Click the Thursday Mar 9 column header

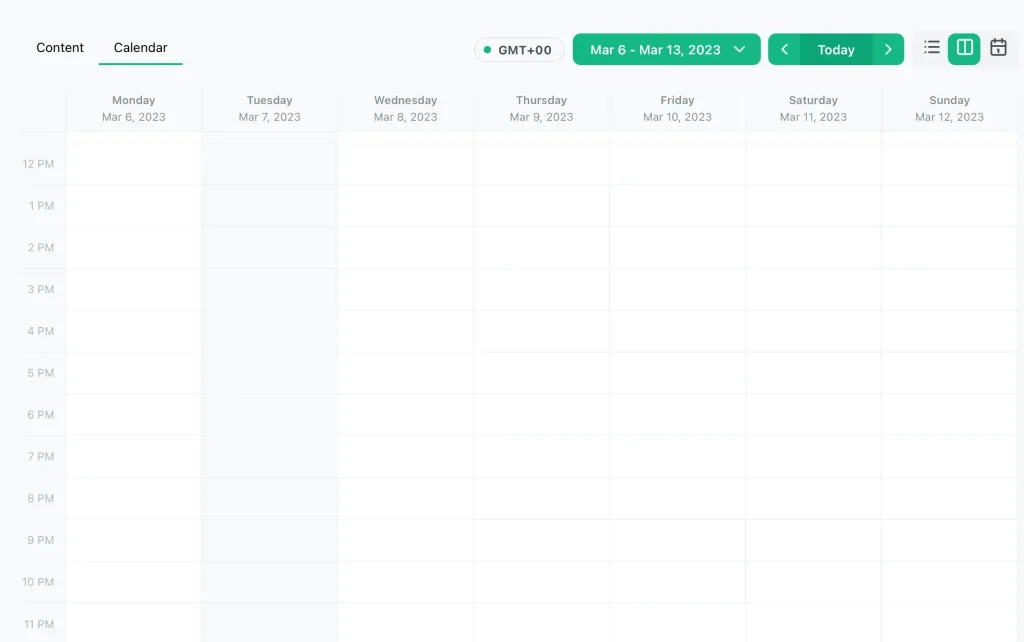[x=542, y=108]
